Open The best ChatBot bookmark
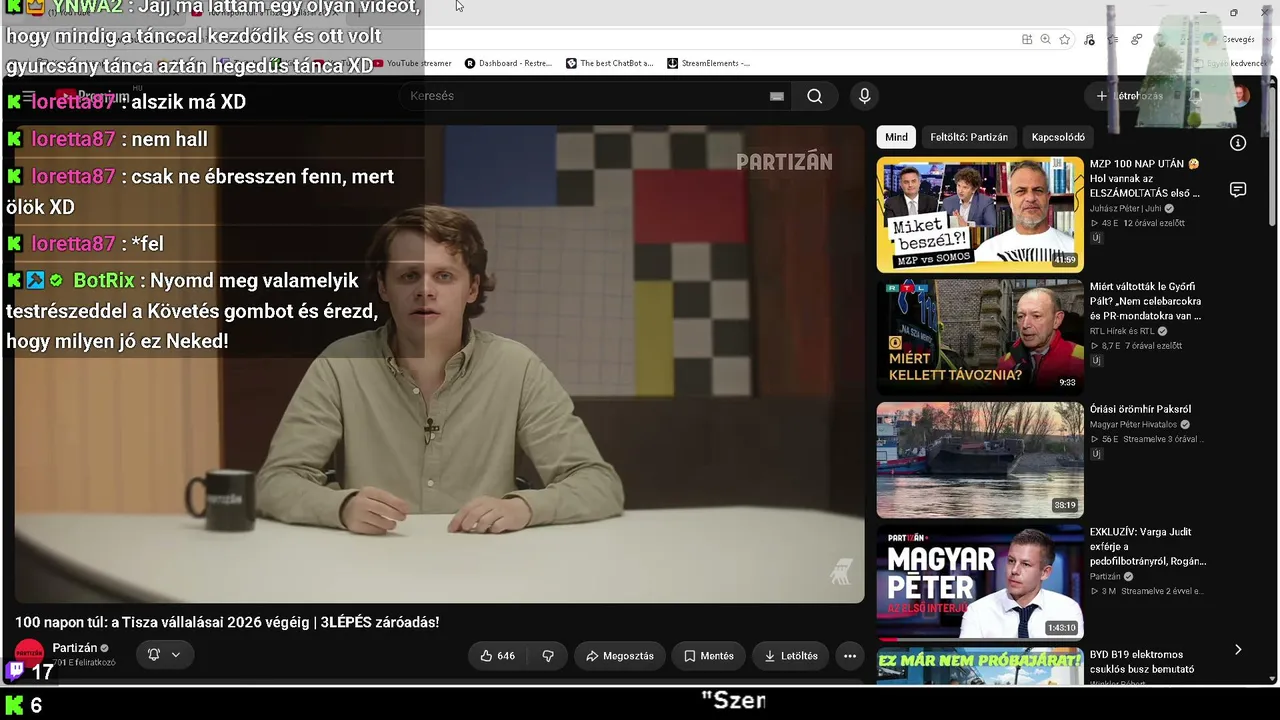Viewport: 1280px width, 720px height. click(x=610, y=63)
